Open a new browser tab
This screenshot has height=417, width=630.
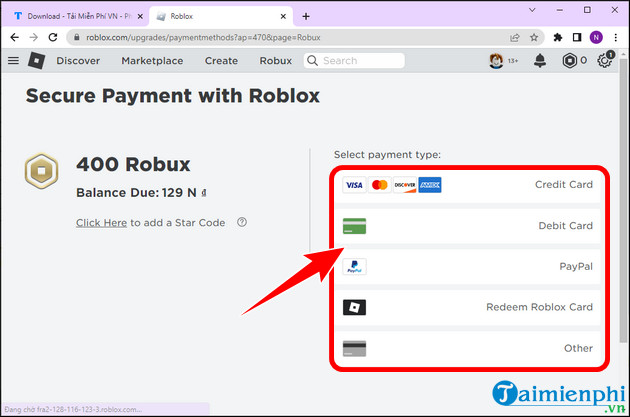306,16
